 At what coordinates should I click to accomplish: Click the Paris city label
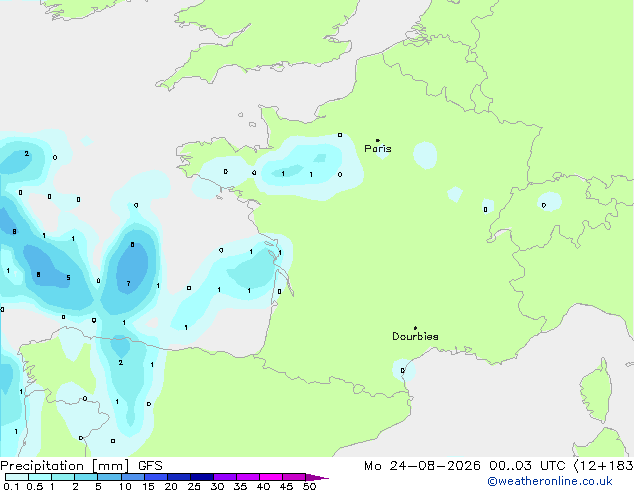(x=378, y=149)
